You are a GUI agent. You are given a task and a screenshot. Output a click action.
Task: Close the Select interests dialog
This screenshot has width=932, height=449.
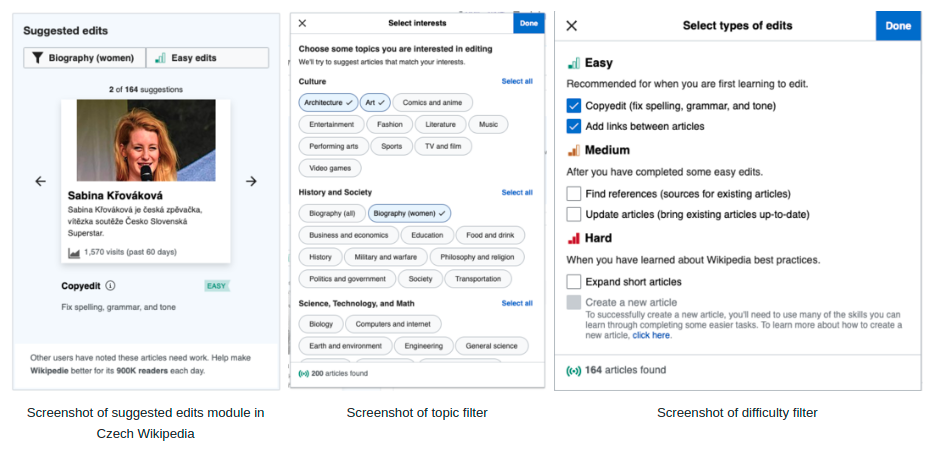[303, 23]
